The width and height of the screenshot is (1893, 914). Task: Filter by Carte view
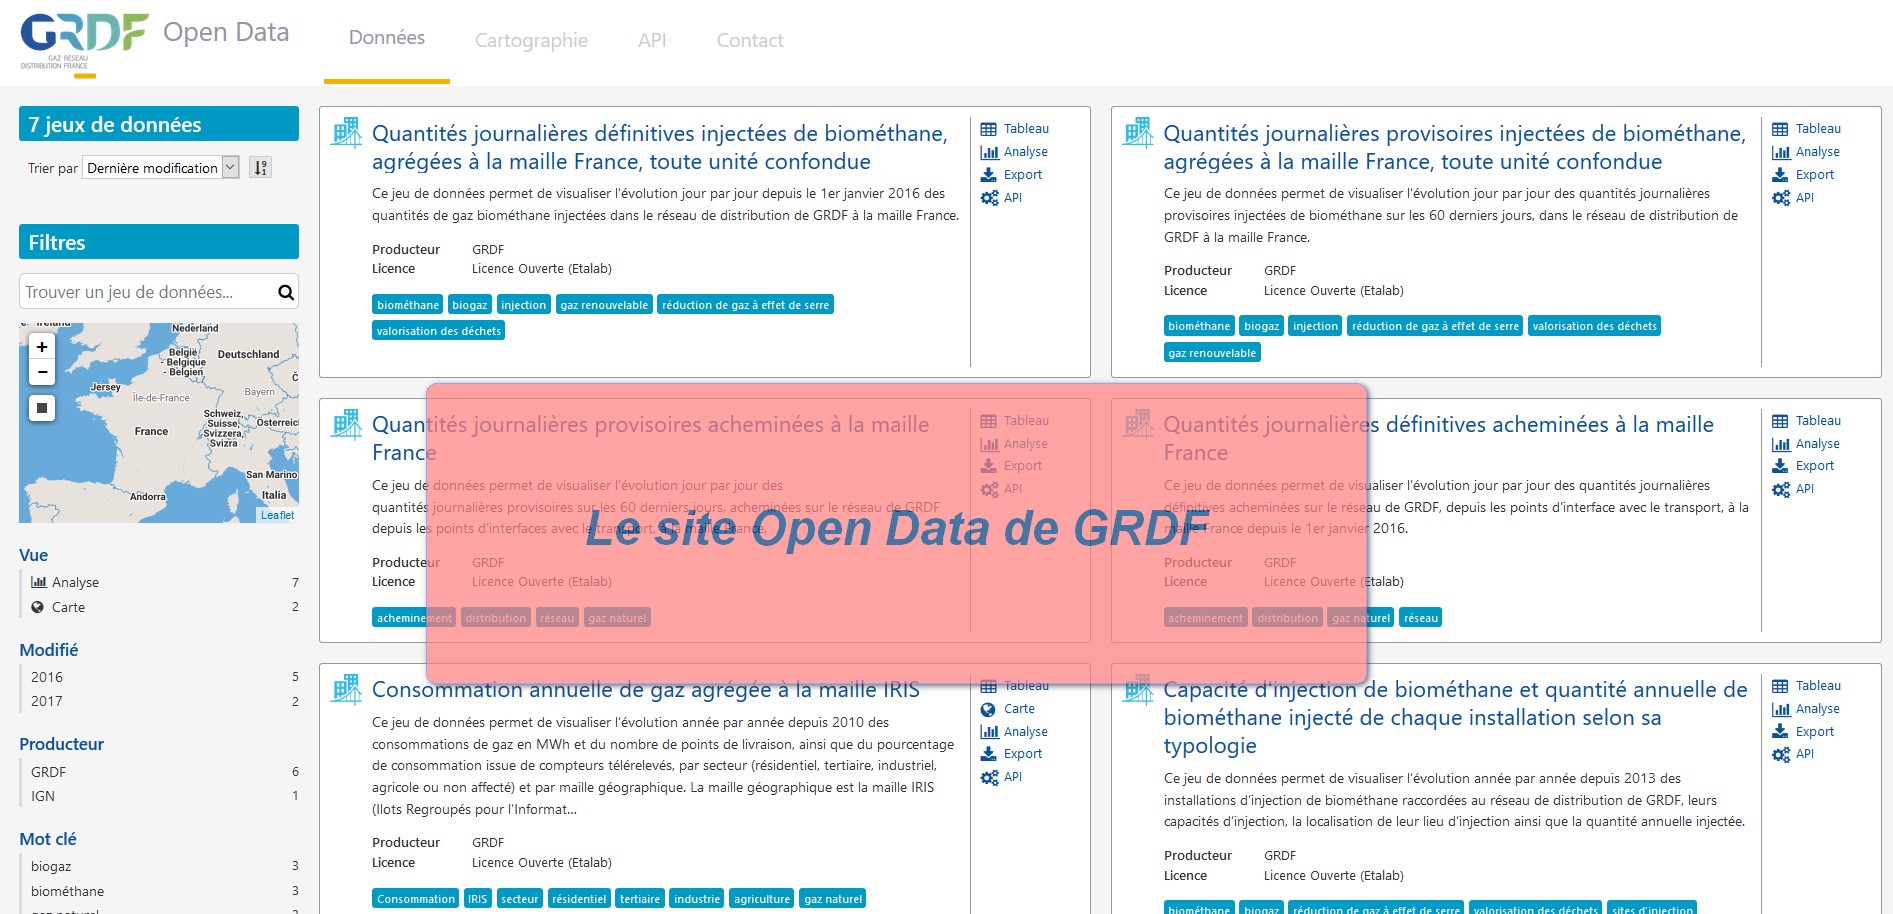68,607
